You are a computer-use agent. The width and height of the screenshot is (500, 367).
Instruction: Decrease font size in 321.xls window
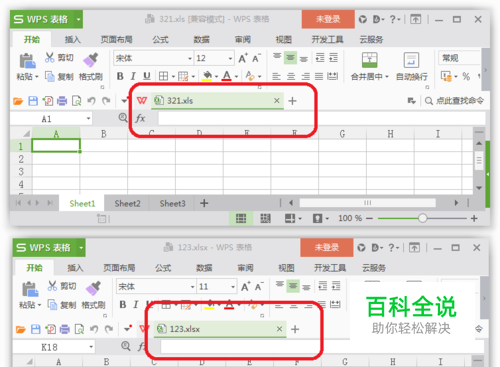[x=256, y=58]
